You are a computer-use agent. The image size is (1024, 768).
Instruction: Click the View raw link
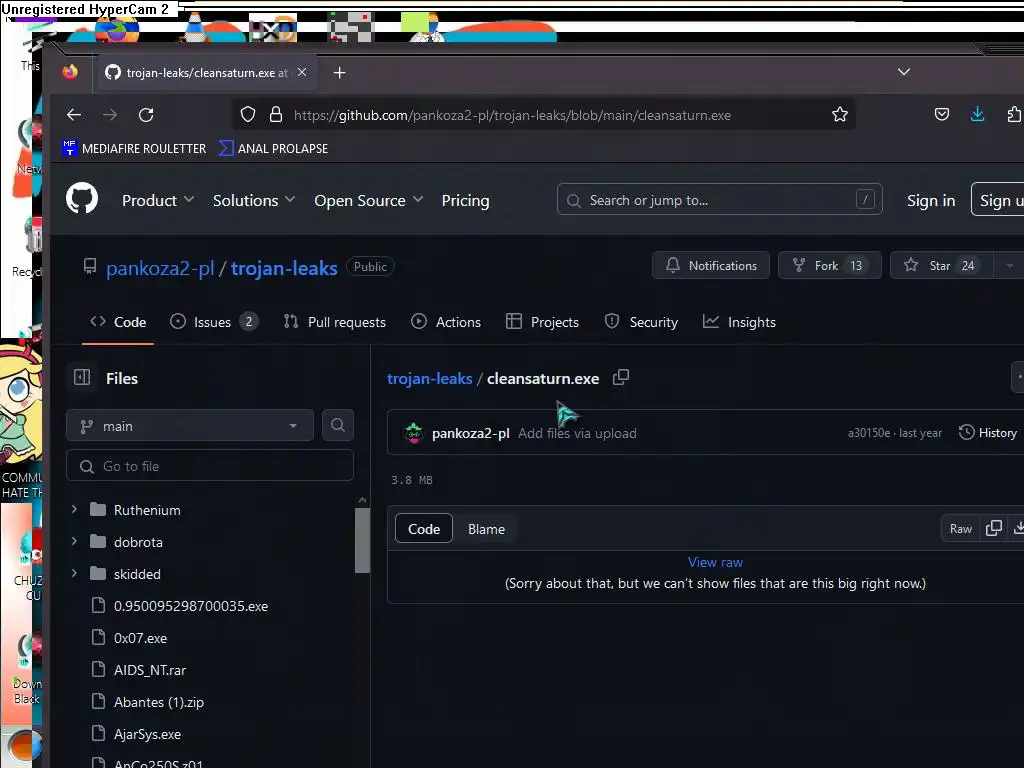point(715,562)
